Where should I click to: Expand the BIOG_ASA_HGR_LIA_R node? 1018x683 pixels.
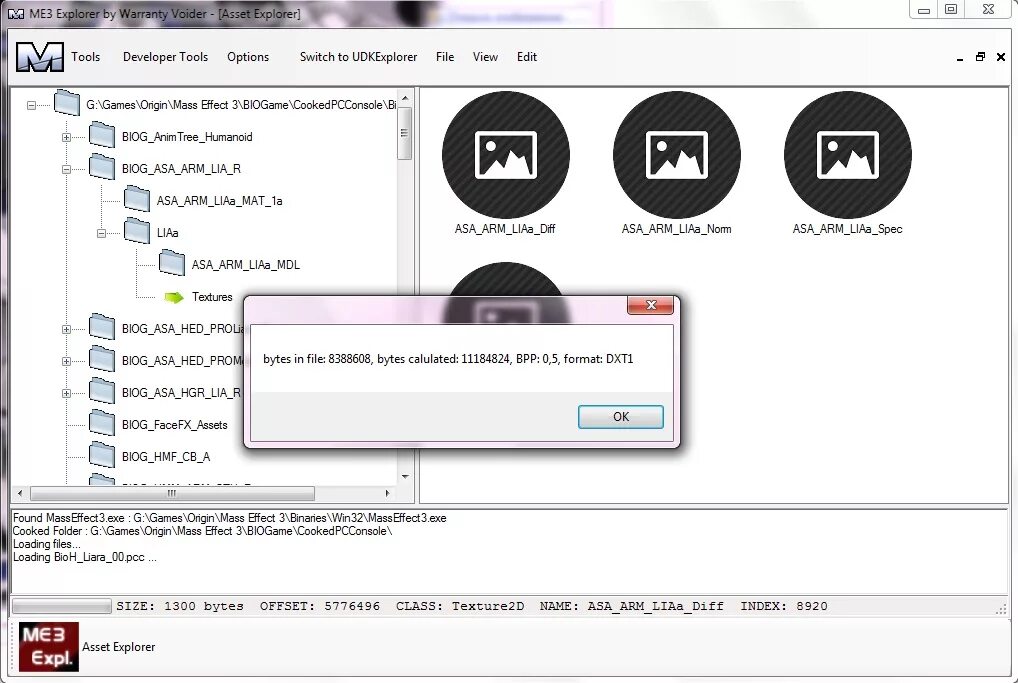[66, 393]
